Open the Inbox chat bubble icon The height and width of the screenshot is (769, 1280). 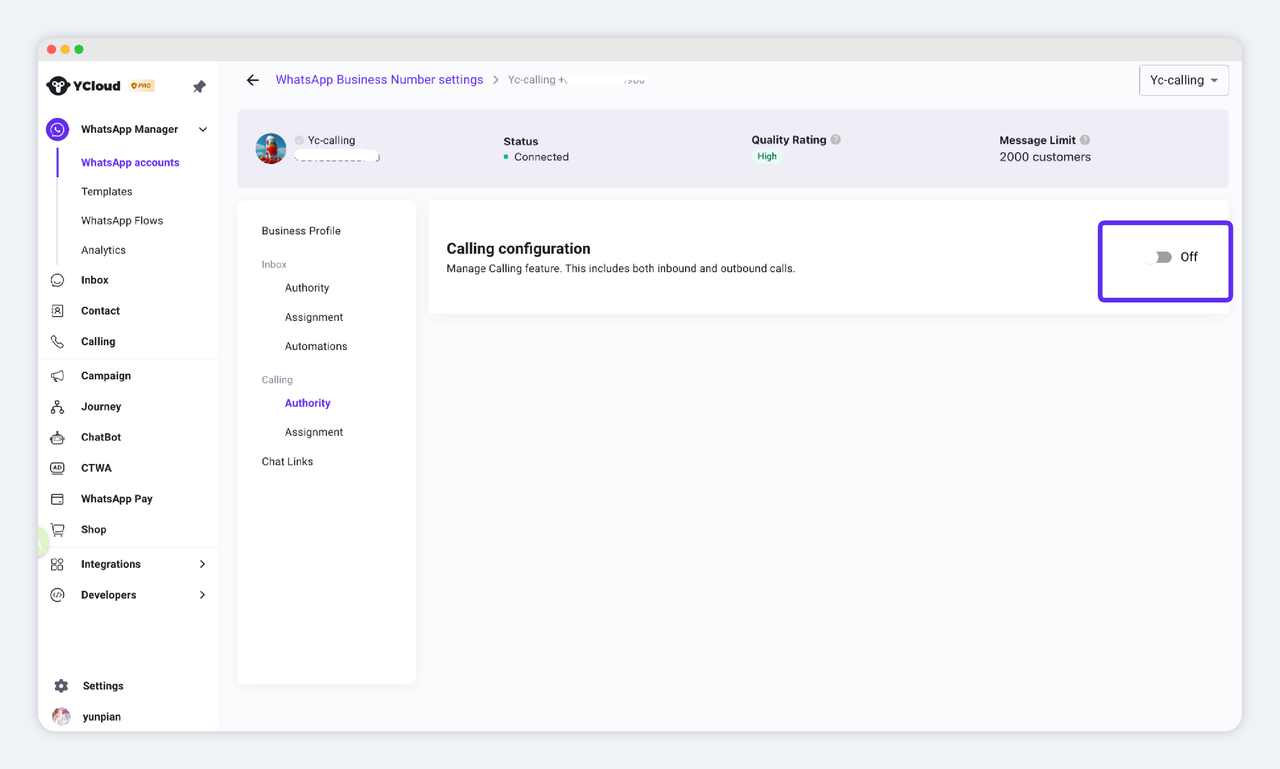[57, 281]
